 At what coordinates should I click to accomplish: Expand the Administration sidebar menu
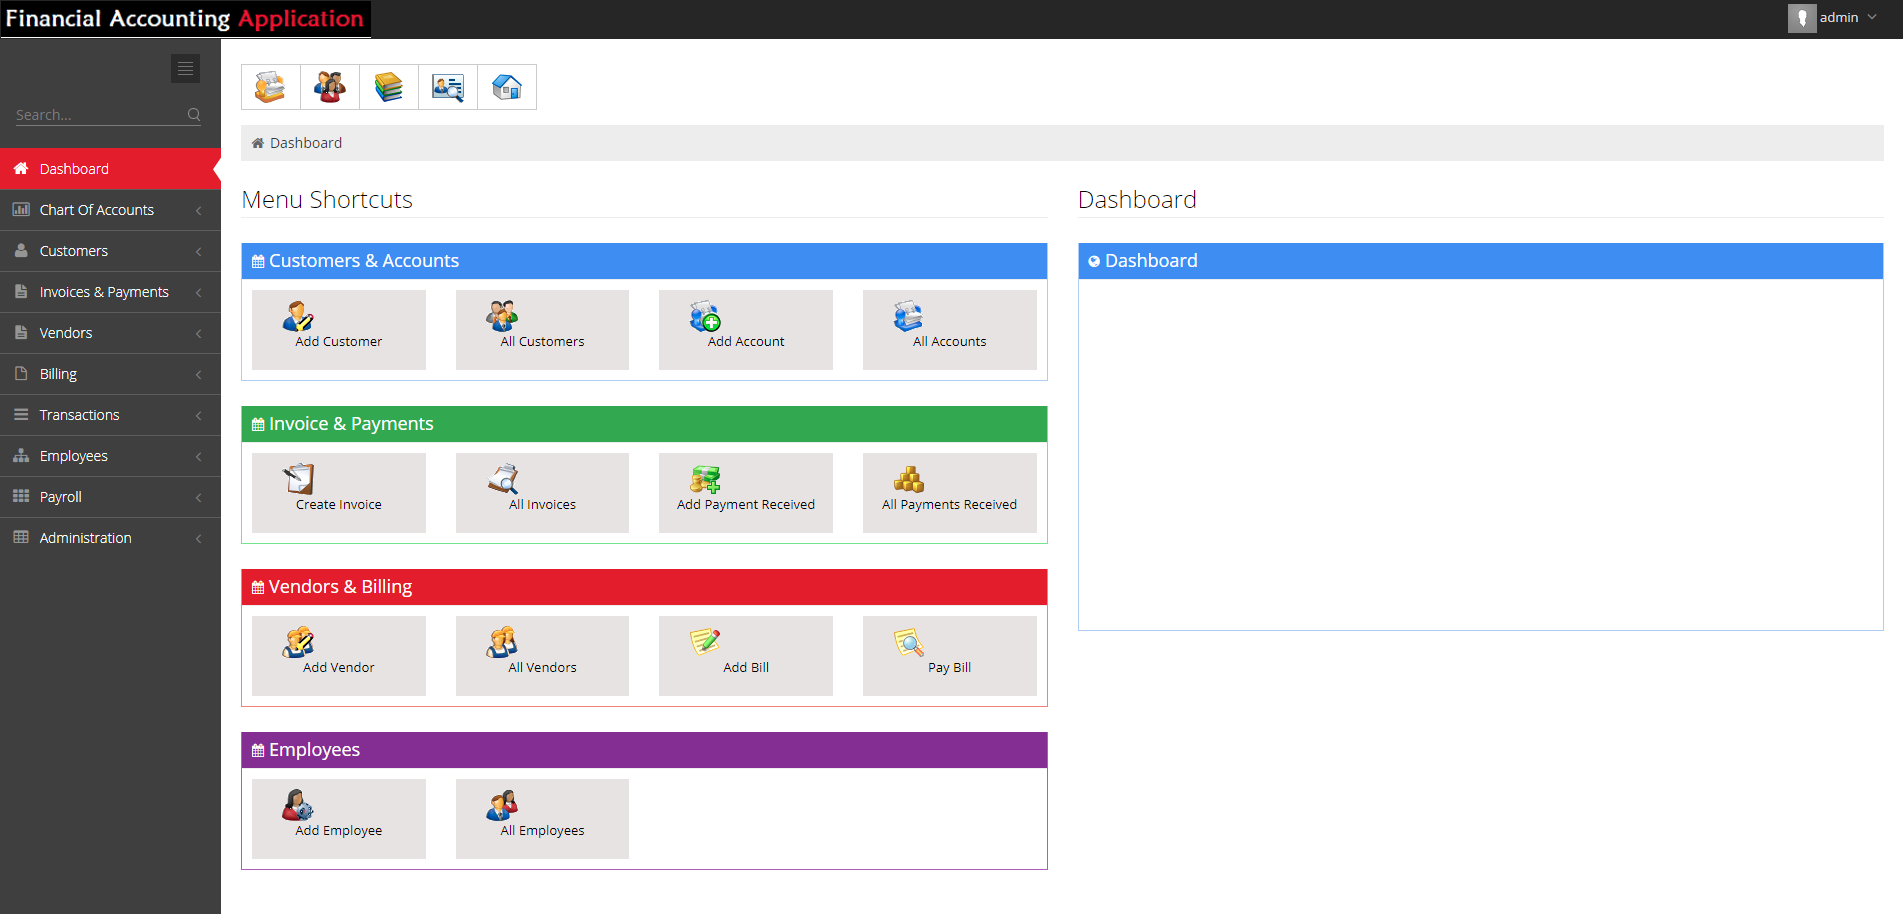tap(84, 537)
